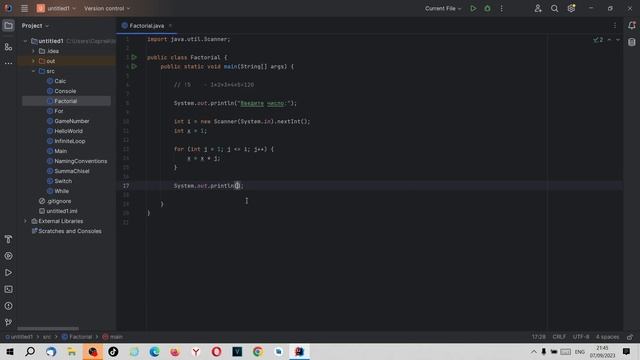Screen dimensions: 640x360
Task: Open the Database tool window icon
Action: (631, 42)
